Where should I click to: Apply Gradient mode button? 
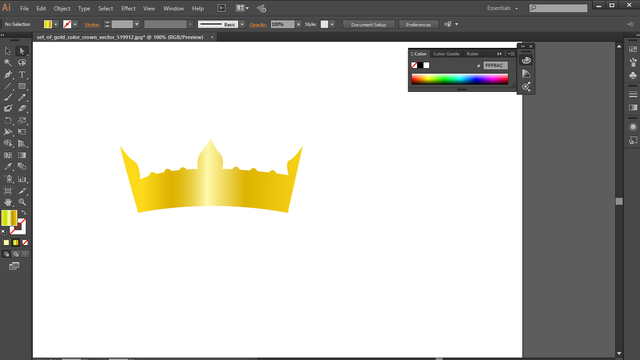coord(16,242)
